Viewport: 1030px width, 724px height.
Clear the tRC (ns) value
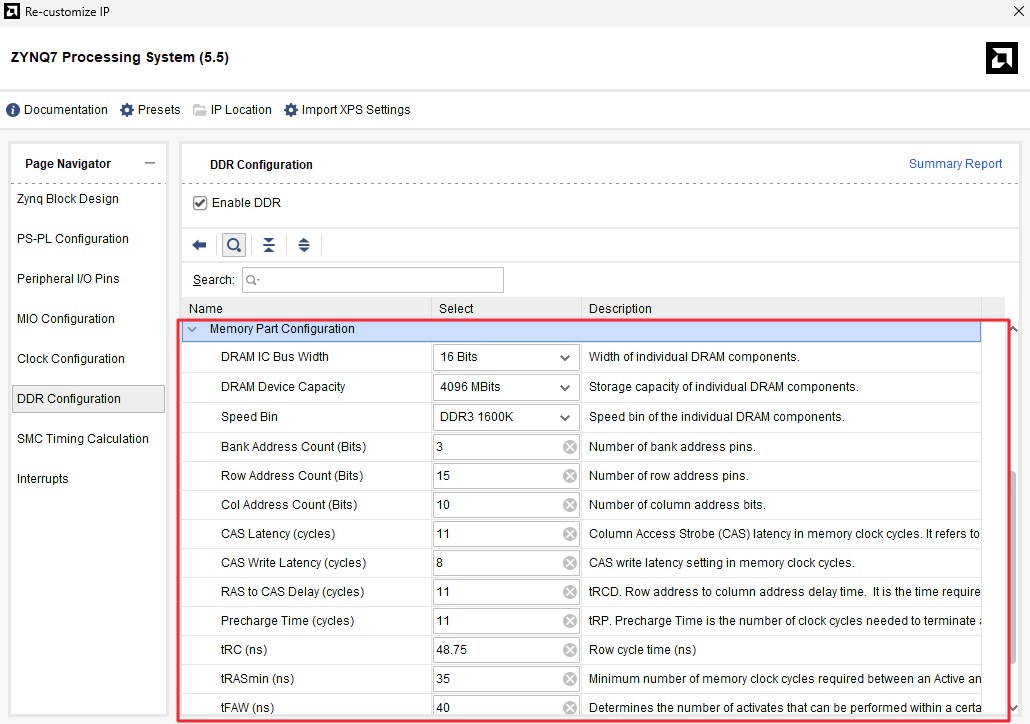(x=570, y=650)
